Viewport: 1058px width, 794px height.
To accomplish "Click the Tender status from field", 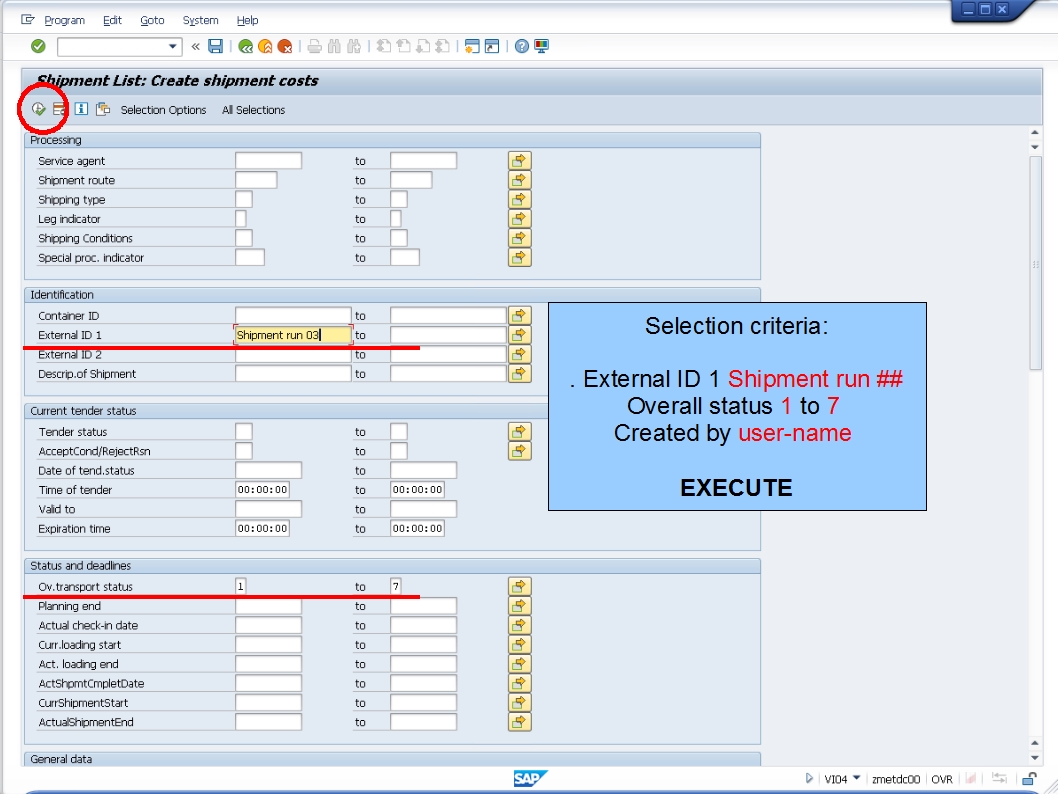I will pos(244,432).
